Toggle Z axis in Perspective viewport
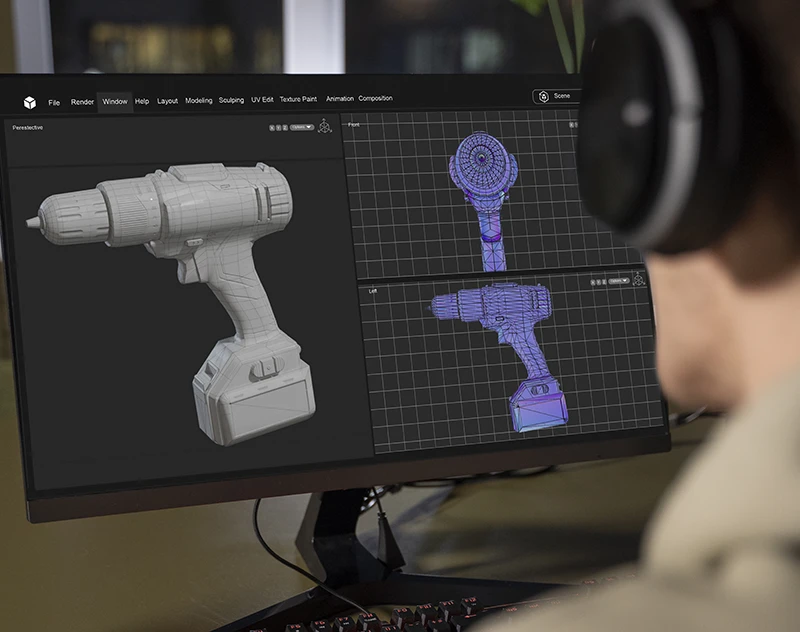This screenshot has height=632, width=800. (285, 128)
